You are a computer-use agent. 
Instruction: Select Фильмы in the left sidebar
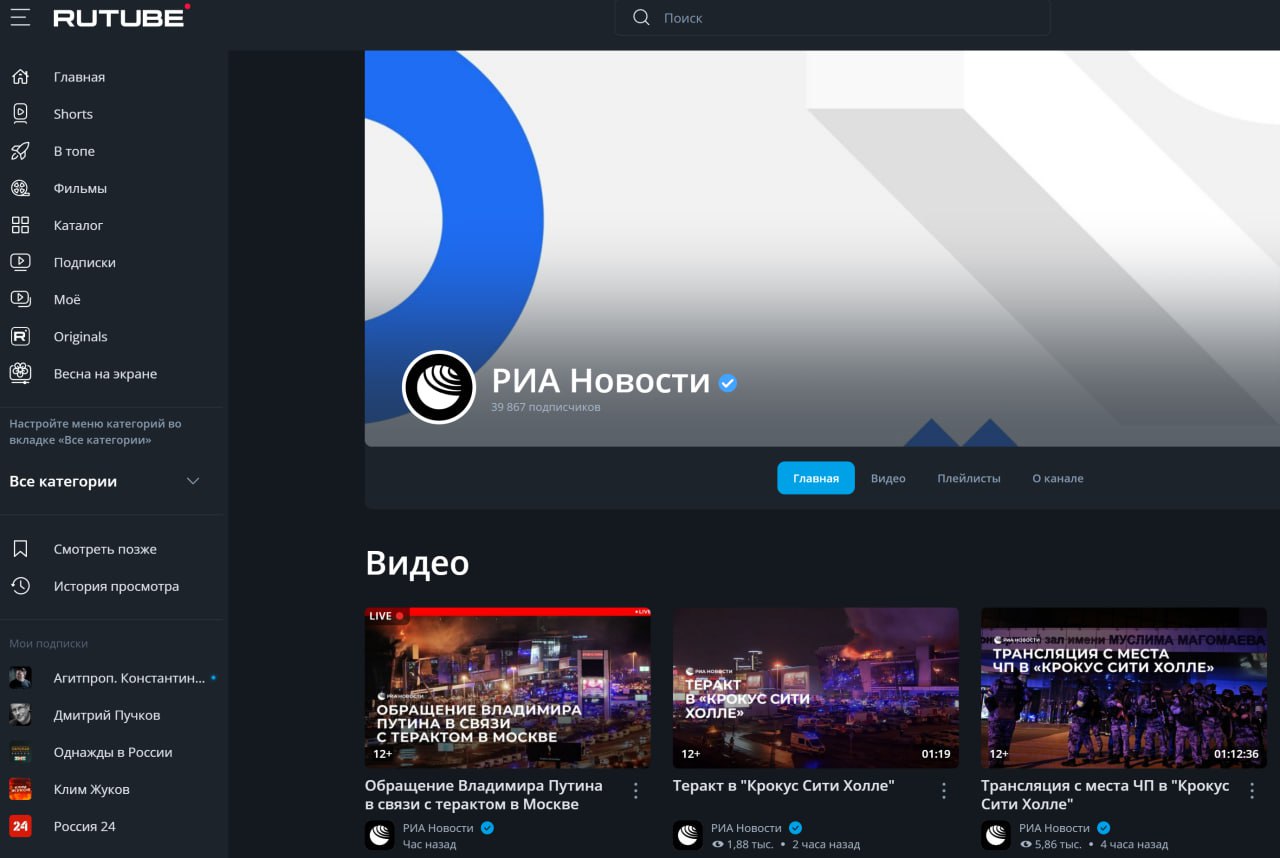click(x=80, y=188)
